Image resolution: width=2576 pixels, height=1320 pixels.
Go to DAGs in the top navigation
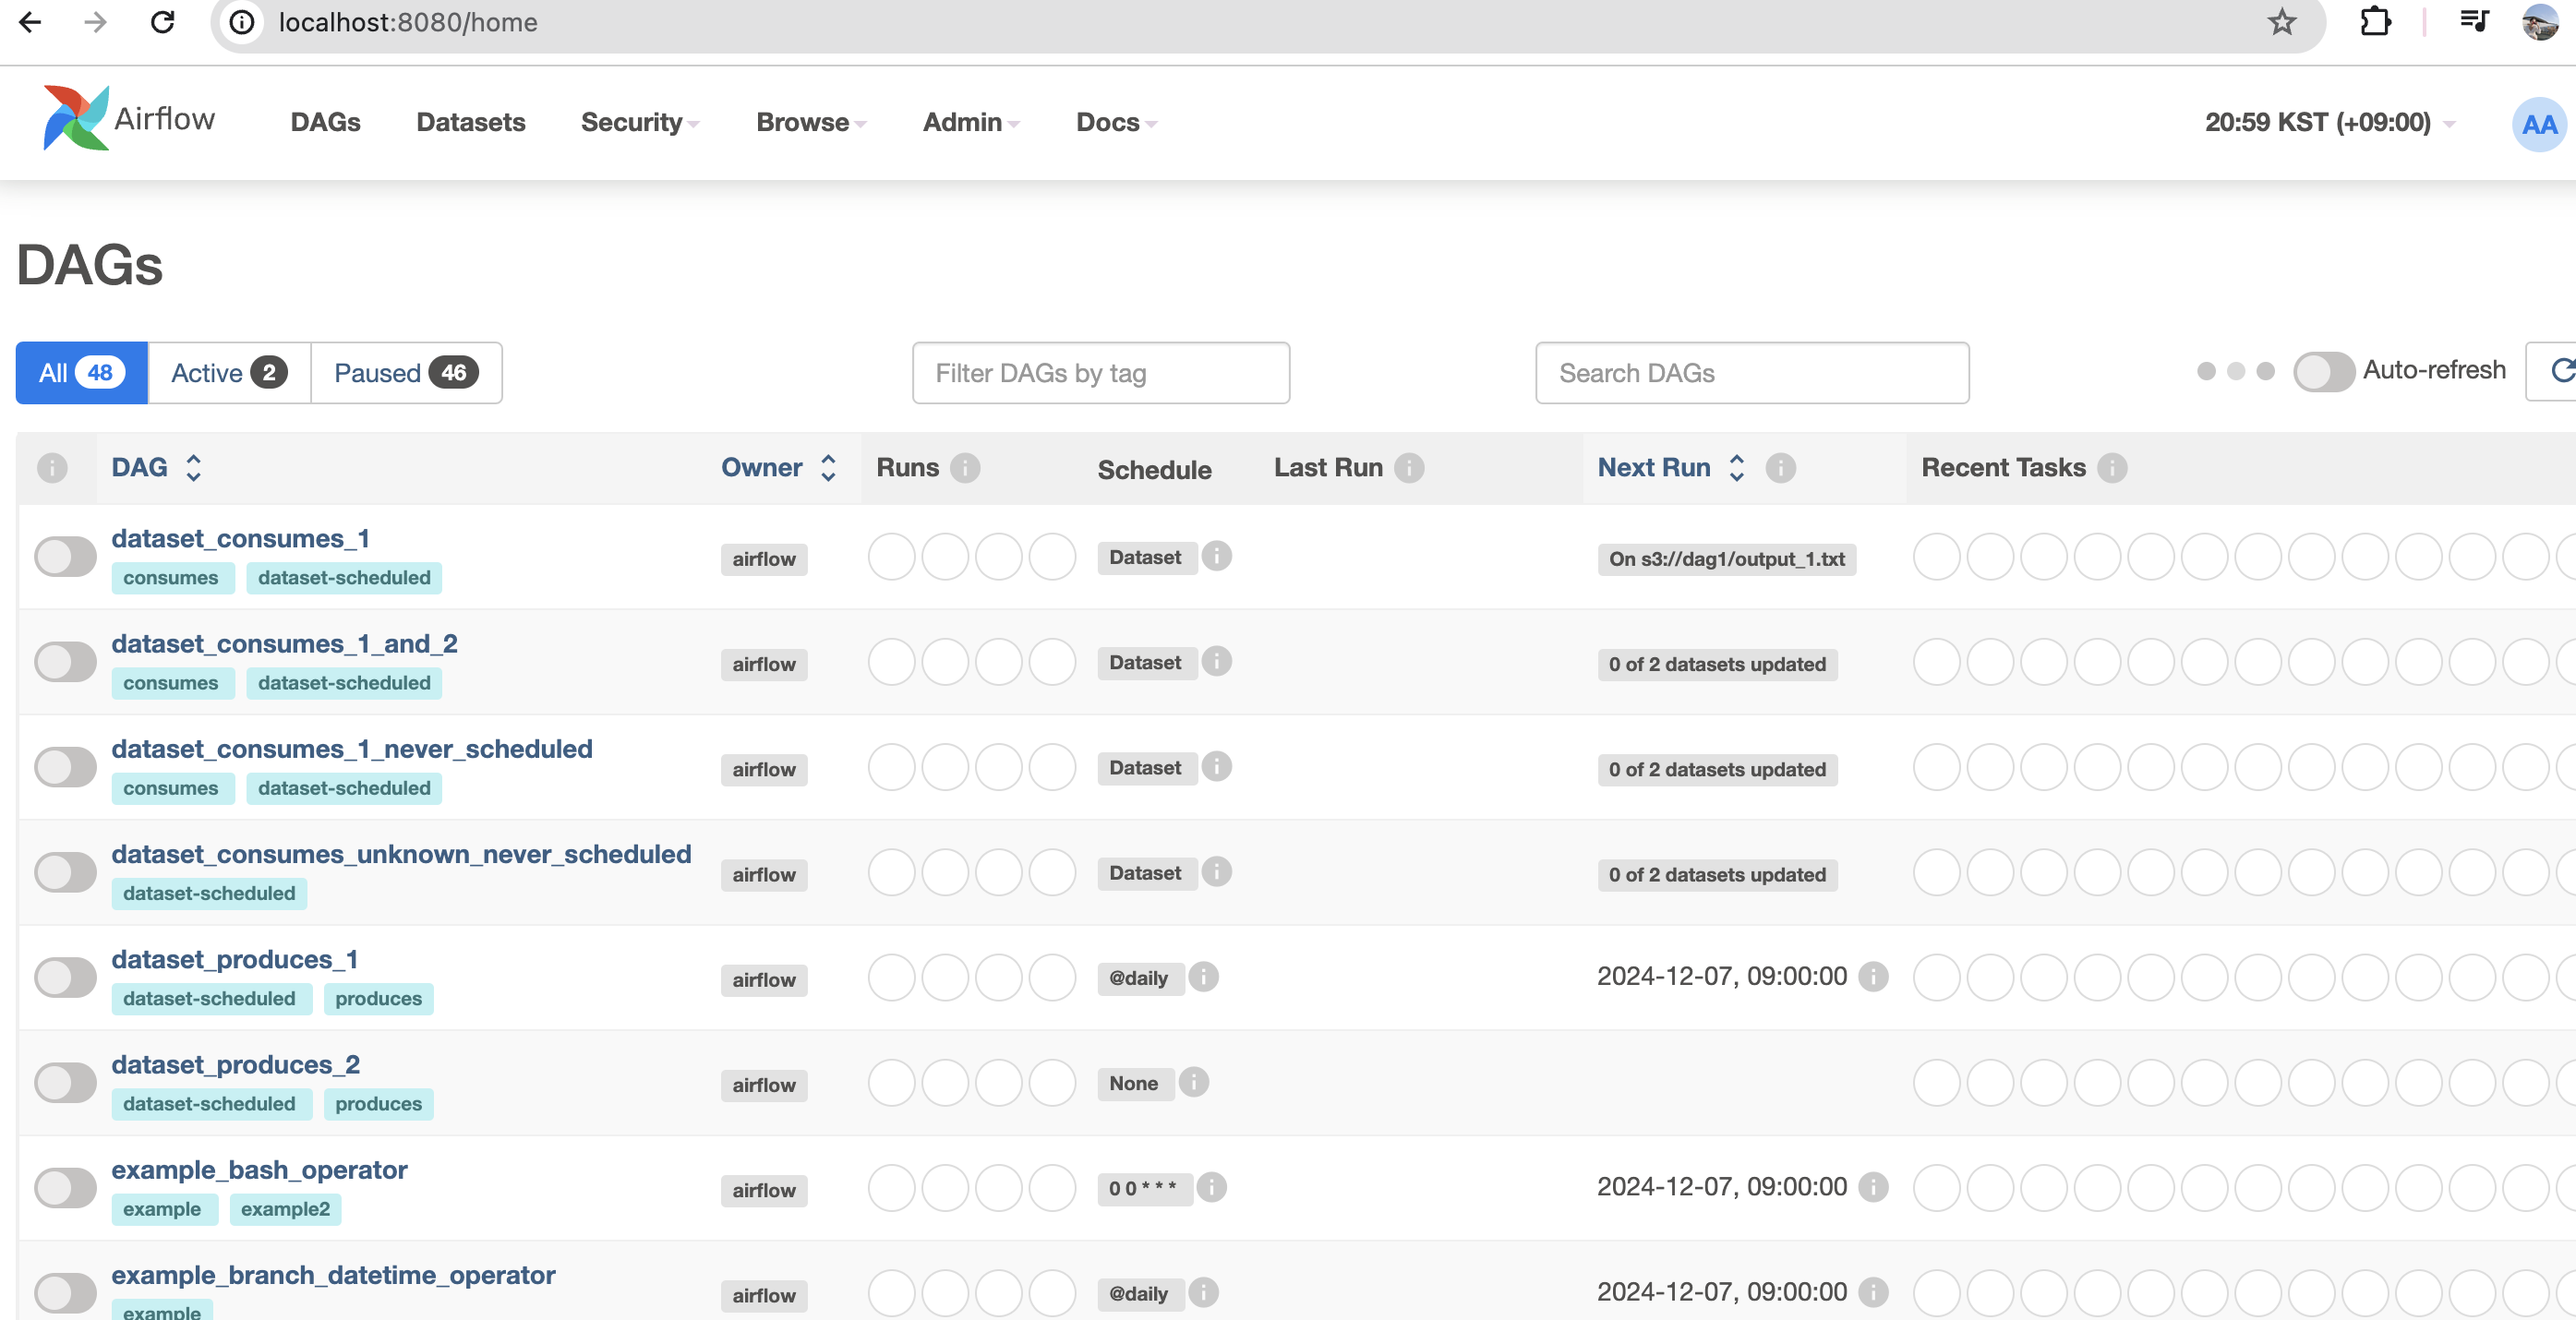[x=325, y=122]
